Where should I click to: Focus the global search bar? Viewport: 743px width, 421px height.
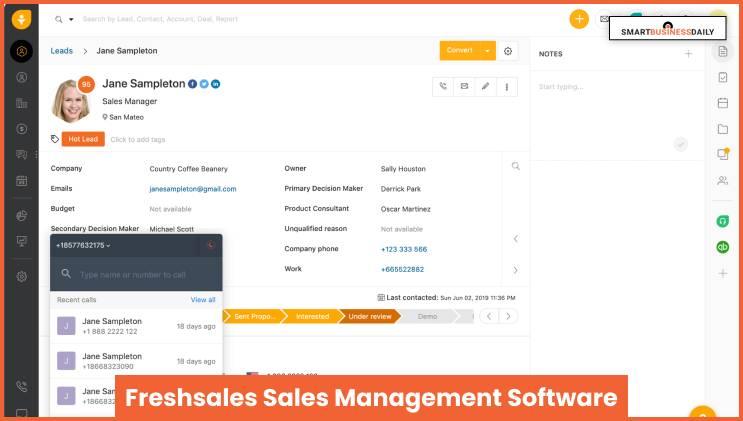pyautogui.click(x=160, y=19)
